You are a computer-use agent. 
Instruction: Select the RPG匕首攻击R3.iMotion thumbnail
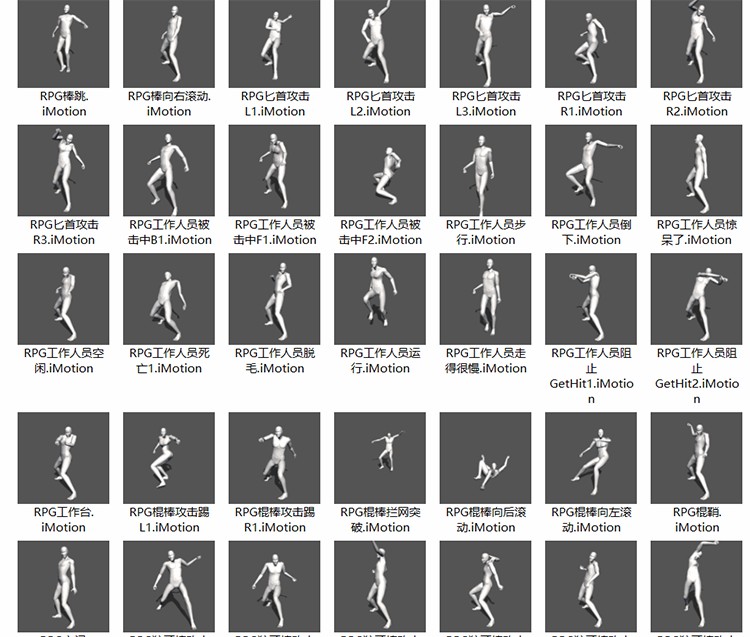tap(64, 171)
